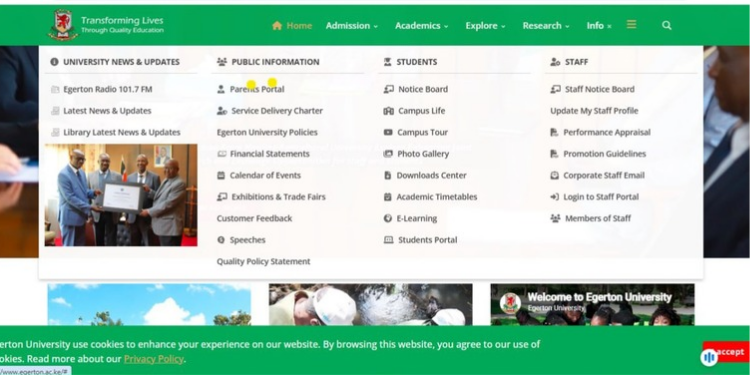Image resolution: width=750 pixels, height=375 pixels.
Task: Expand the Research dropdown menu
Action: (x=546, y=26)
